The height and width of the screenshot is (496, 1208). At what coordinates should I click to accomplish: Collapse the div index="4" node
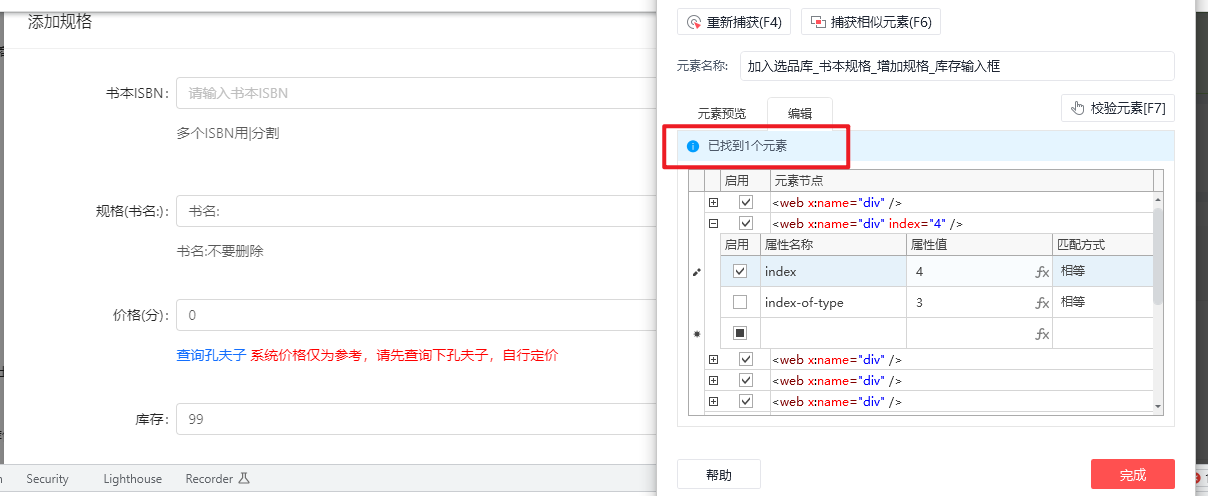click(713, 223)
